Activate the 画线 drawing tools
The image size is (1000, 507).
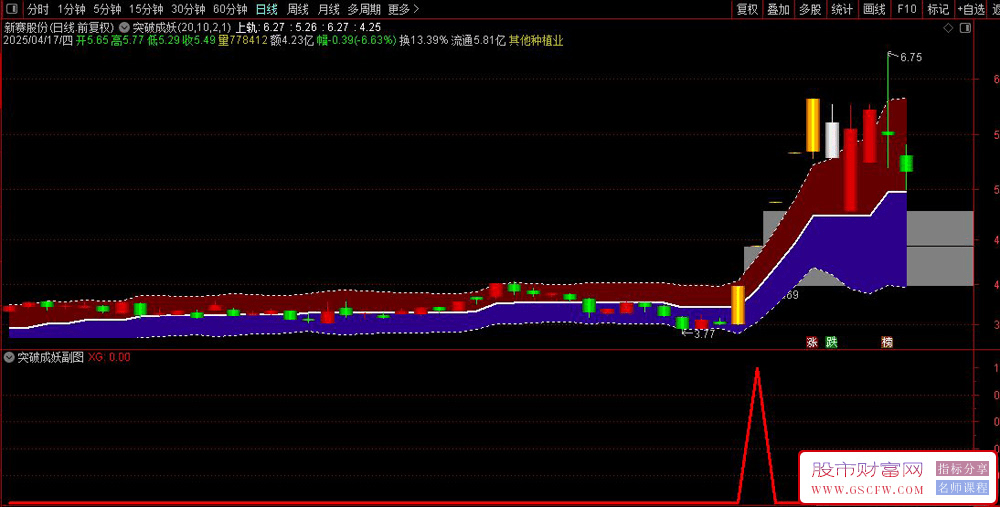coord(874,9)
